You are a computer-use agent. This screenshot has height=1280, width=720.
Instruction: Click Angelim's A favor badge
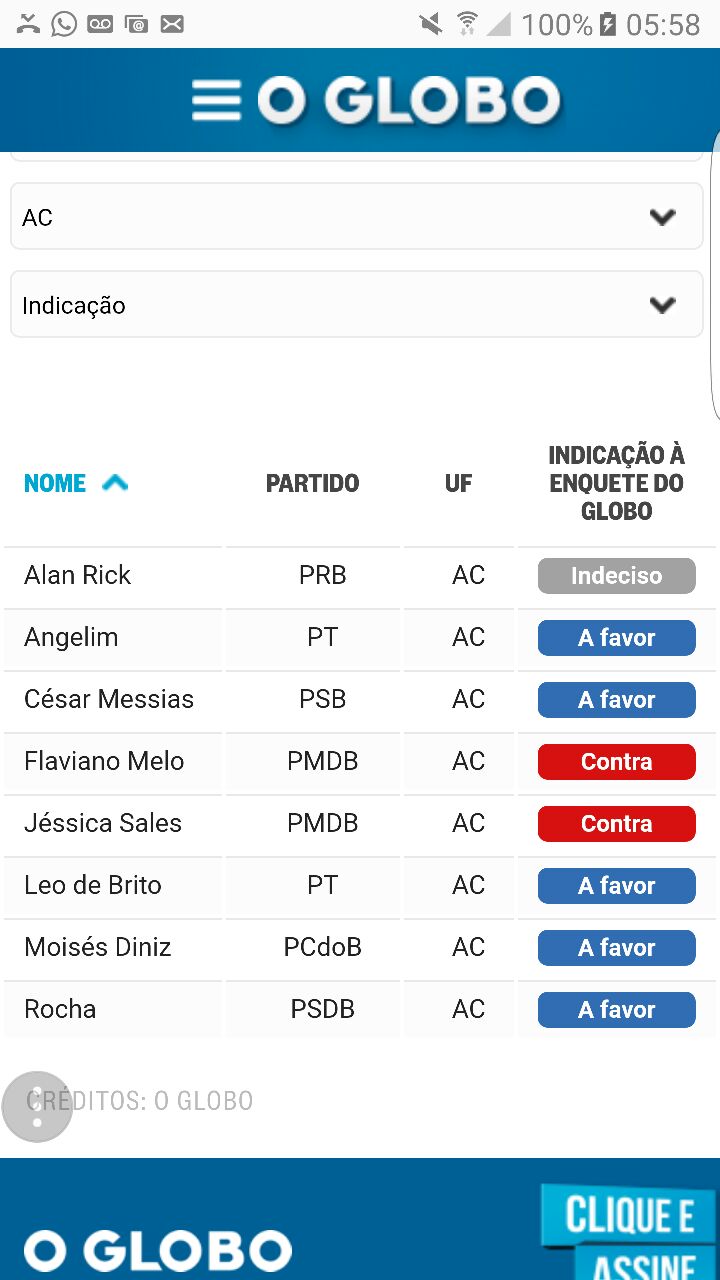click(616, 638)
